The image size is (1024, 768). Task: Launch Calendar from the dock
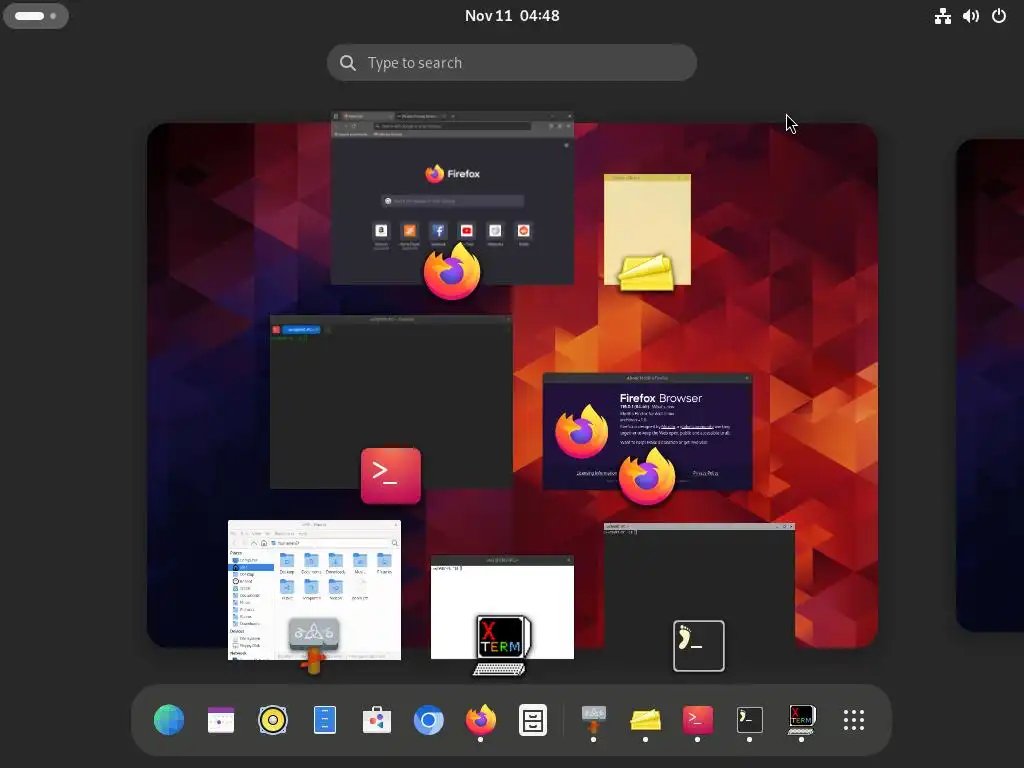click(x=221, y=720)
